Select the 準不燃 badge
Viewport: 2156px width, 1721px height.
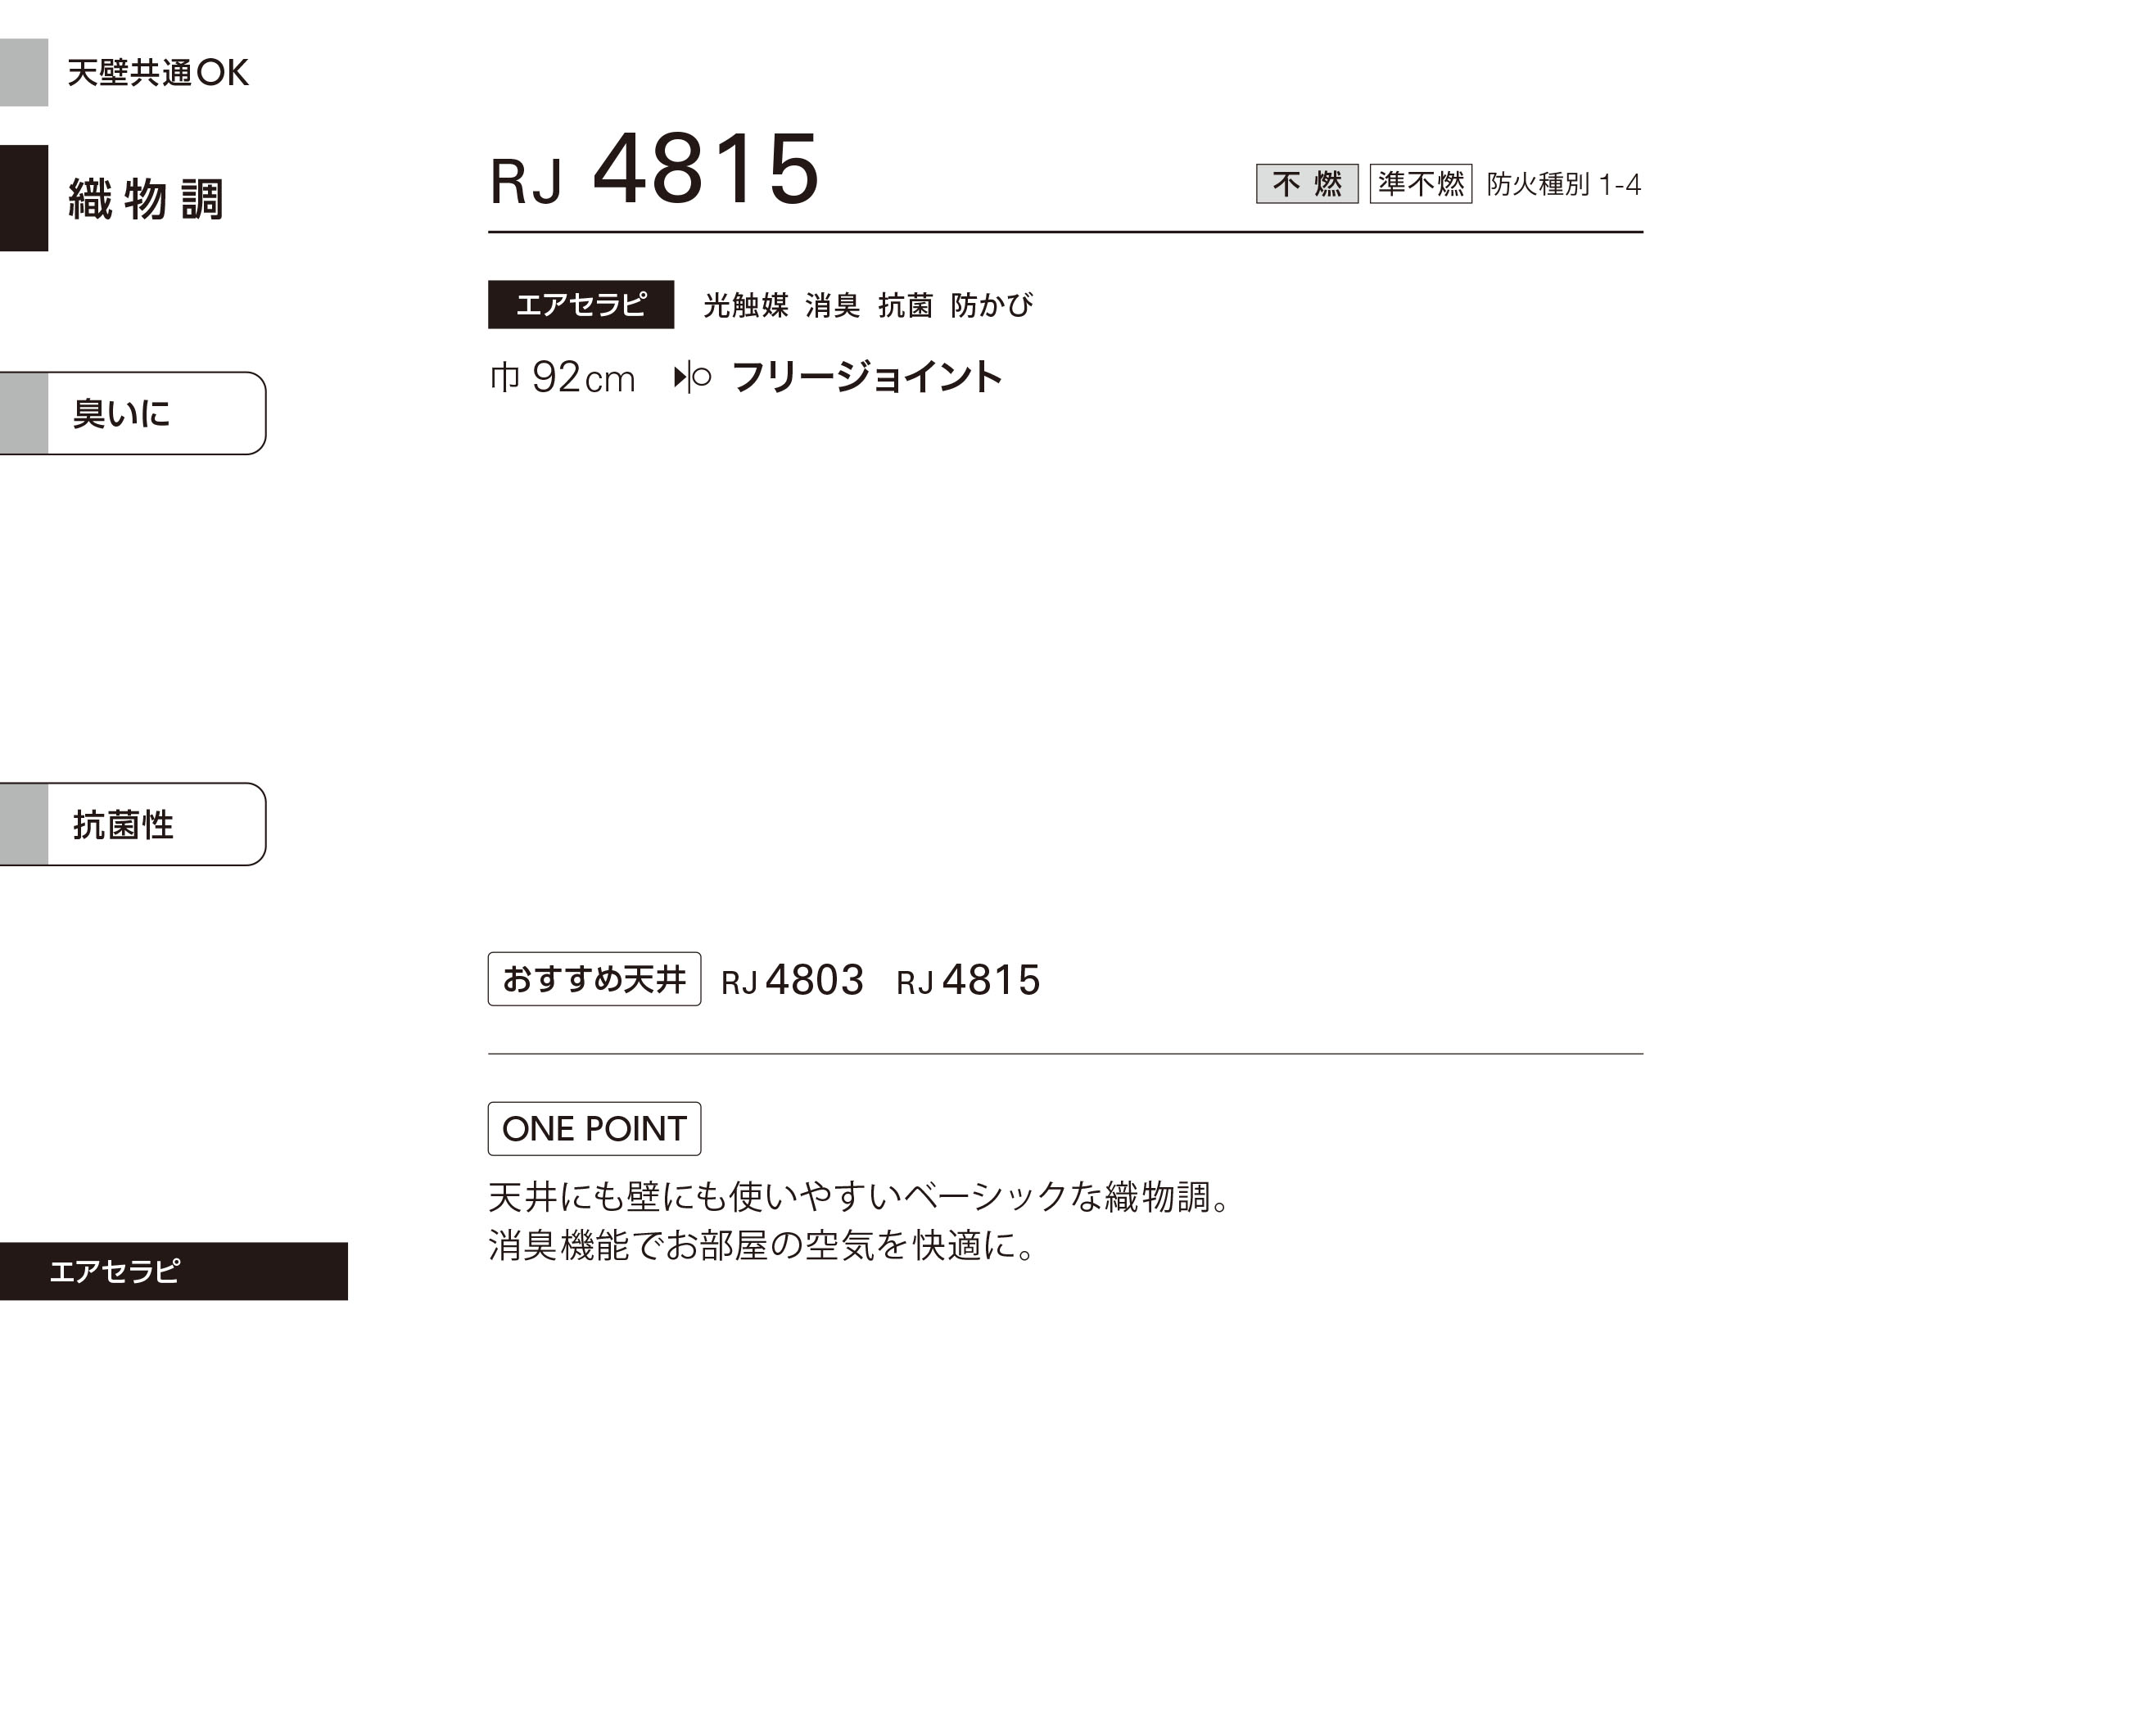click(1421, 184)
